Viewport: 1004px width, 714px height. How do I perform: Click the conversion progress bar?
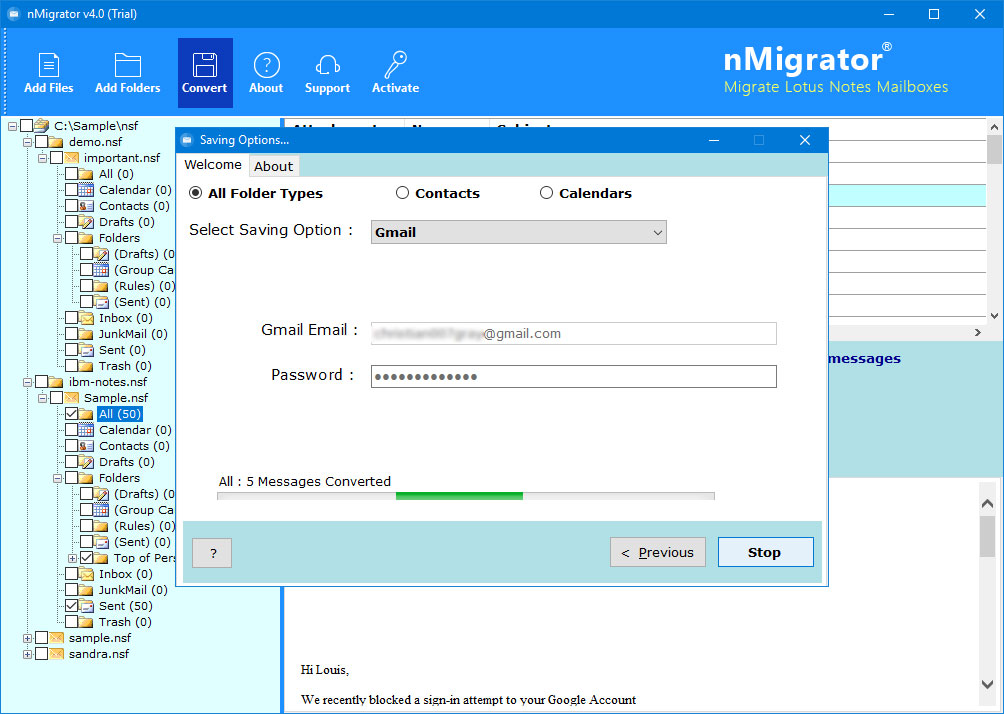coord(466,496)
